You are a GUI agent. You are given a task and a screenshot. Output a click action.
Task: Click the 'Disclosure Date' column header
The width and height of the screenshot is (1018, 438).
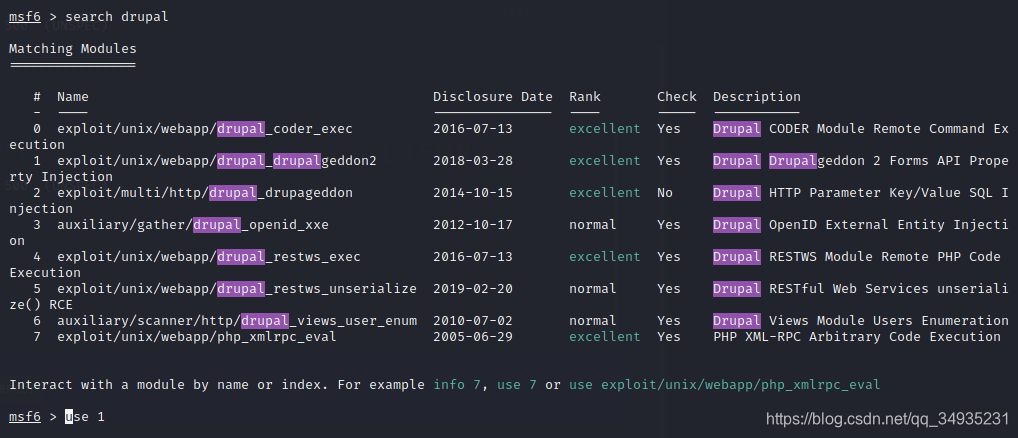coord(493,97)
